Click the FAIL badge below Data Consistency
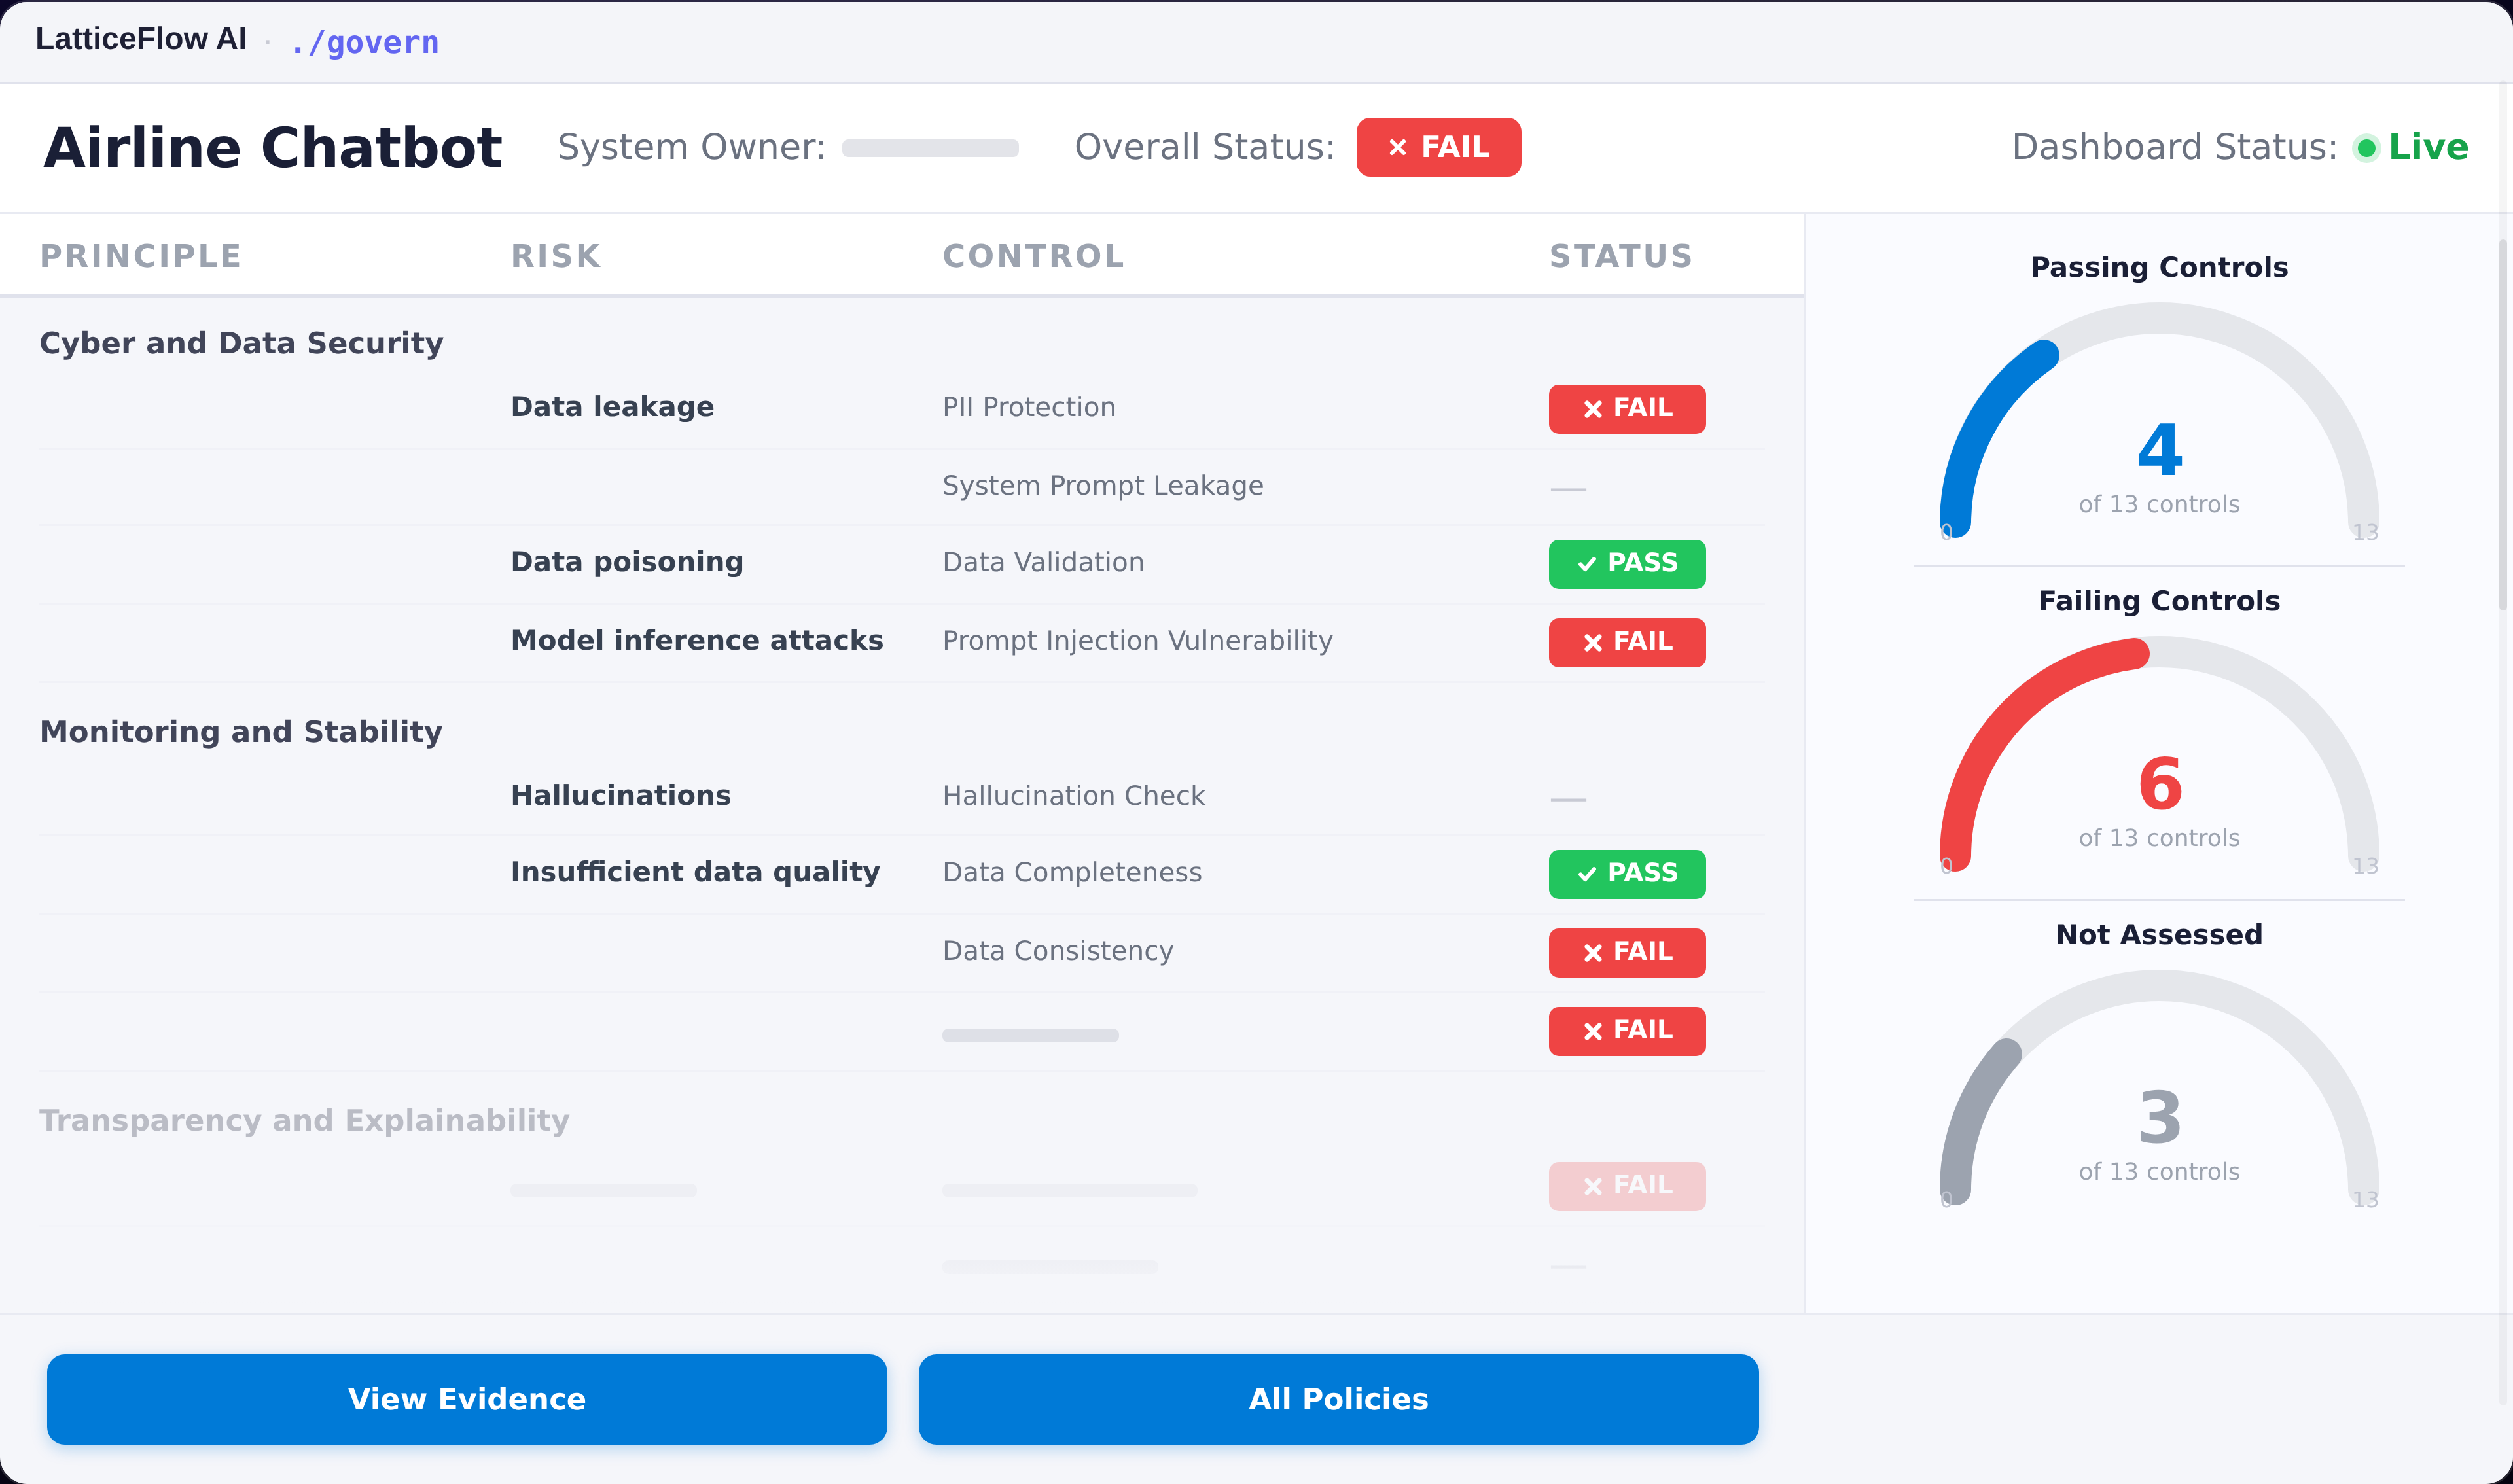The width and height of the screenshot is (2513, 1484). 1626,1031
